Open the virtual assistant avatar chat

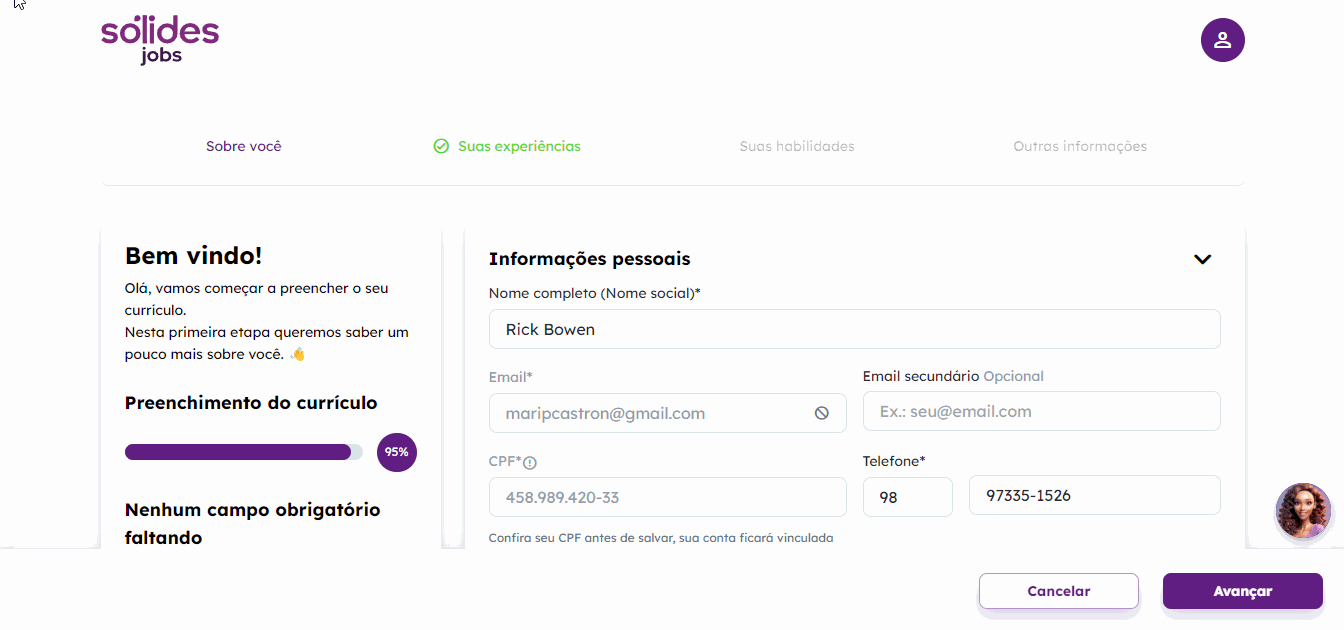[x=1303, y=511]
